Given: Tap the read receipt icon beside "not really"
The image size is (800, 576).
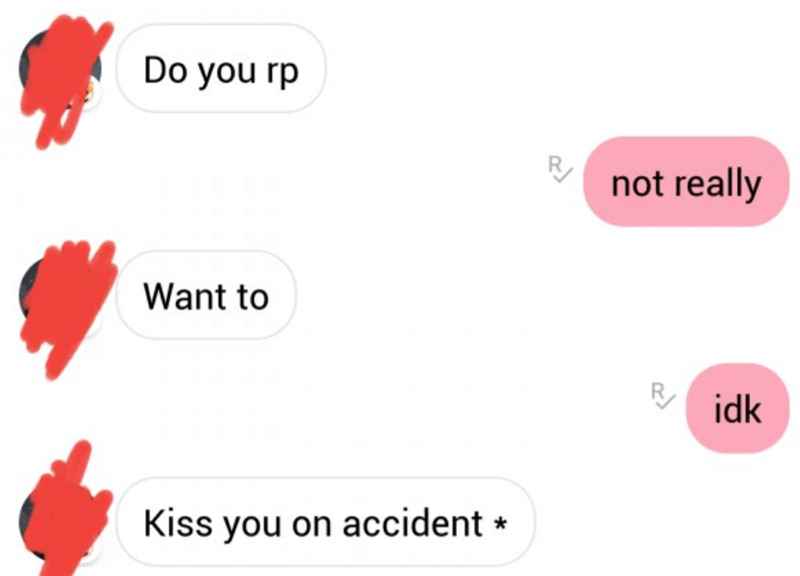Looking at the screenshot, I should point(559,169).
